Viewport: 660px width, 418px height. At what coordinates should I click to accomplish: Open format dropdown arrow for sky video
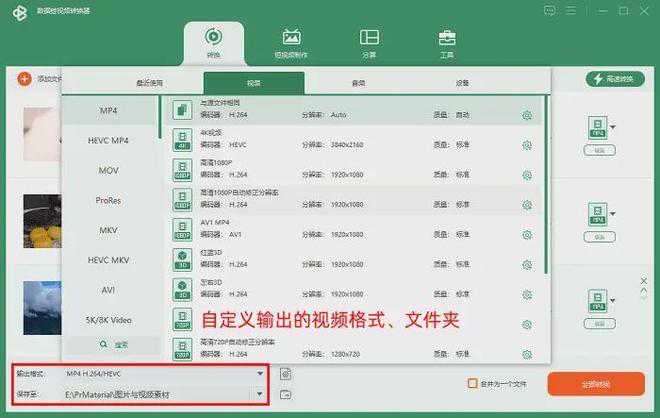(x=613, y=301)
